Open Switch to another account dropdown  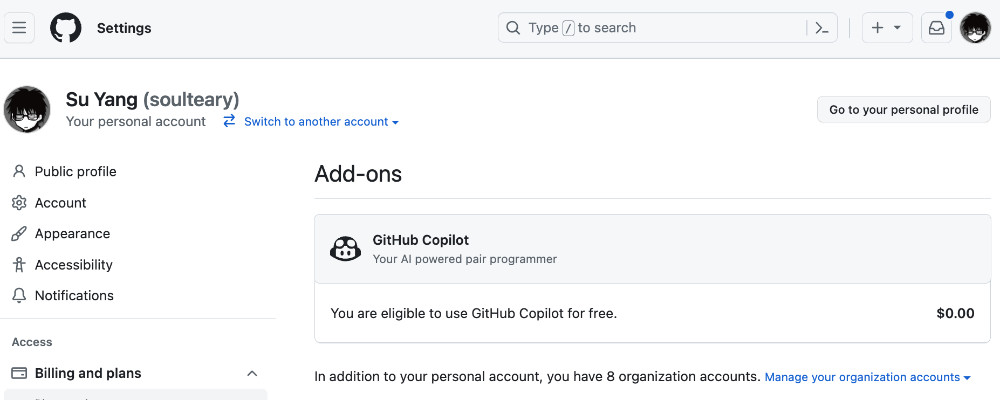[x=312, y=121]
